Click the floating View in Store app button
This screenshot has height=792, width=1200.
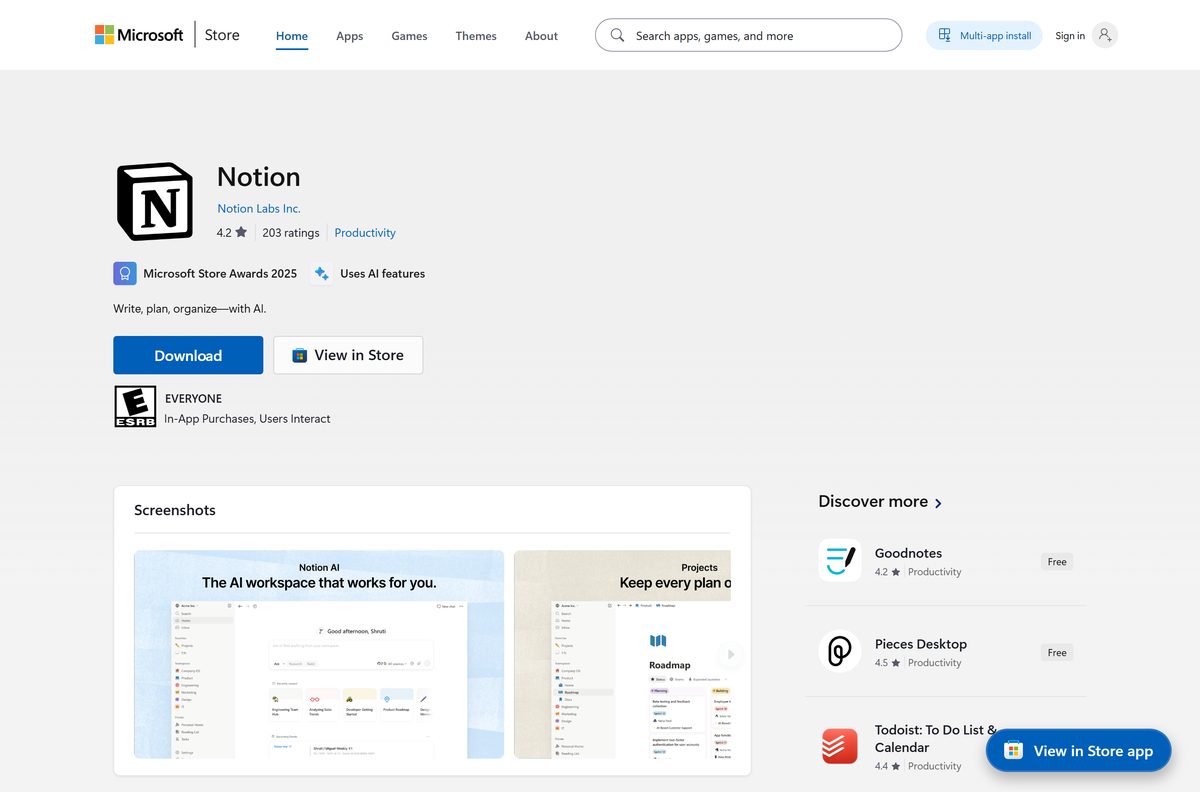1078,751
